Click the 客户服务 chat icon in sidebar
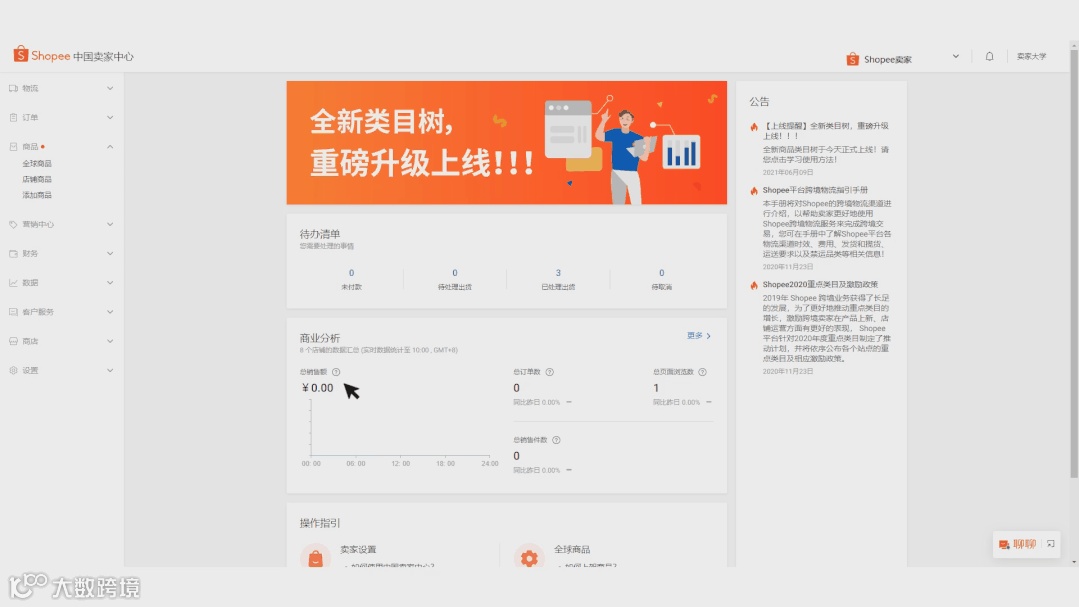This screenshot has height=607, width=1079. (x=13, y=312)
